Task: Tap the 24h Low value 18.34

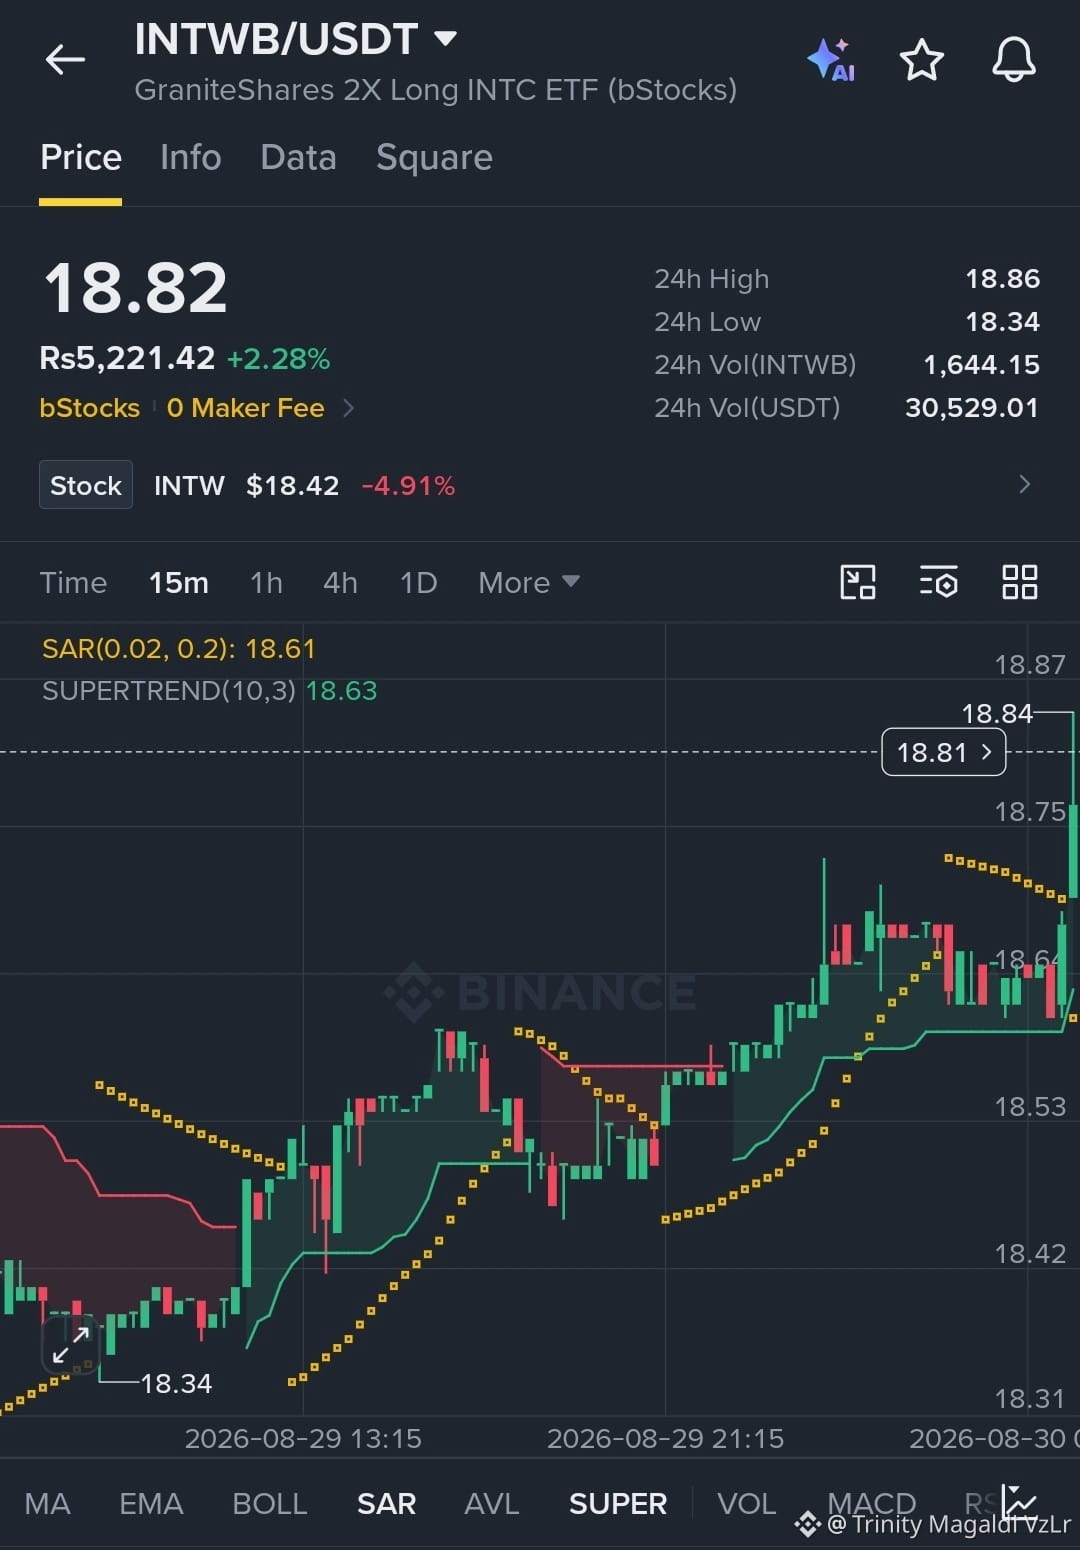Action: 1002,322
